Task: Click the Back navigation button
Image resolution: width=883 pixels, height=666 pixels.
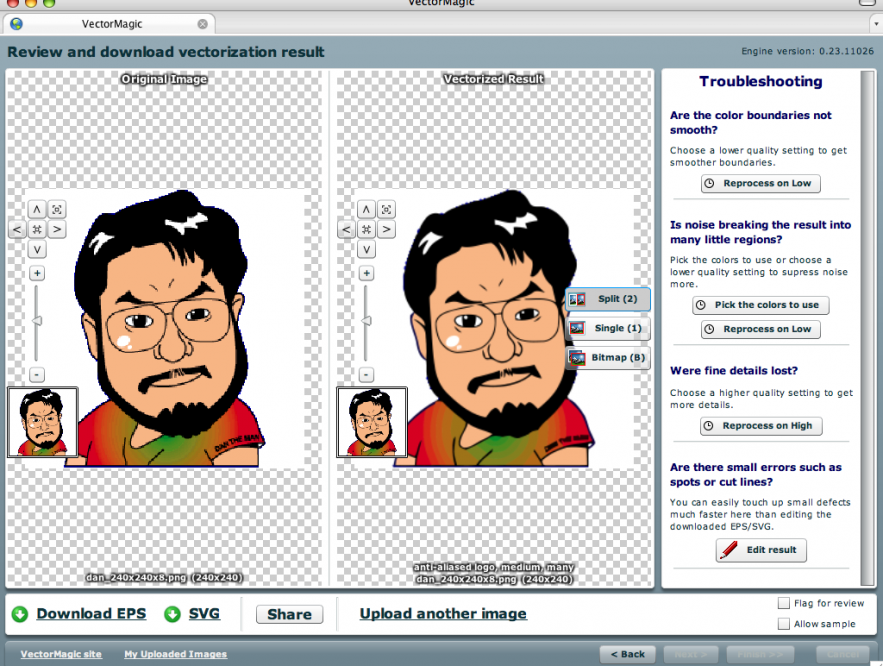Action: (627, 654)
